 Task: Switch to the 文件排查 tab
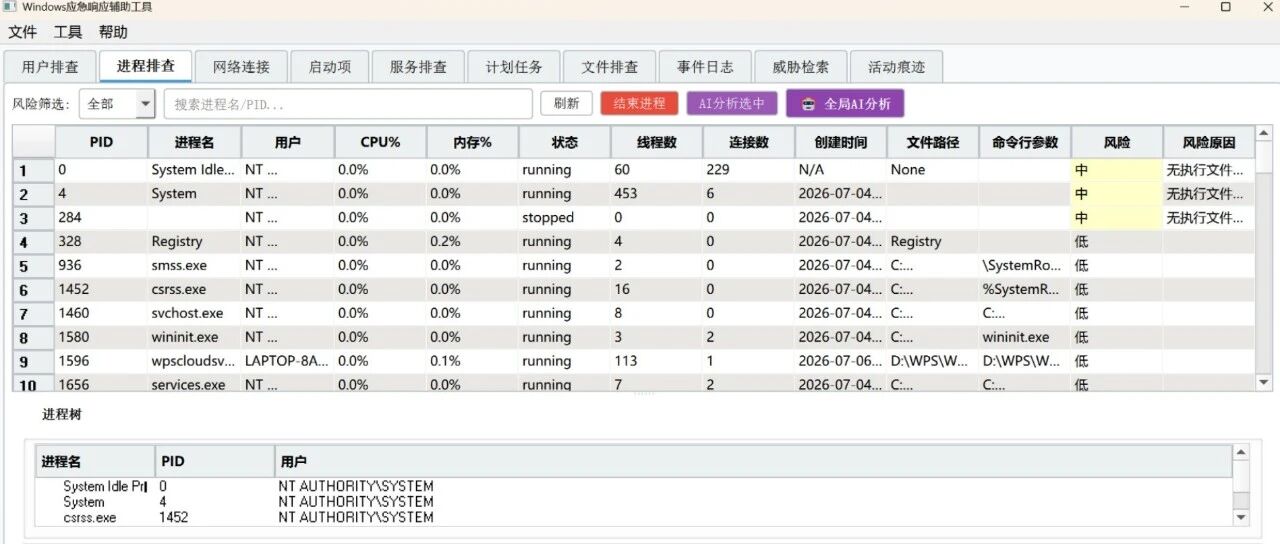pos(609,67)
